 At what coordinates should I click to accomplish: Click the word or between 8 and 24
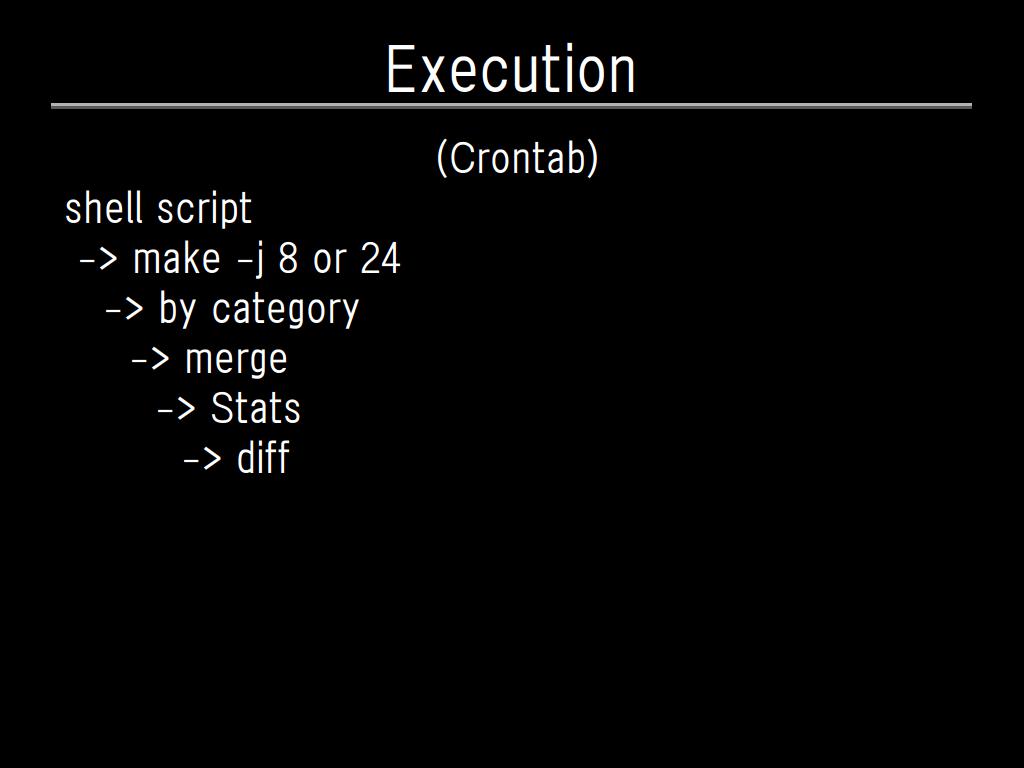329,260
